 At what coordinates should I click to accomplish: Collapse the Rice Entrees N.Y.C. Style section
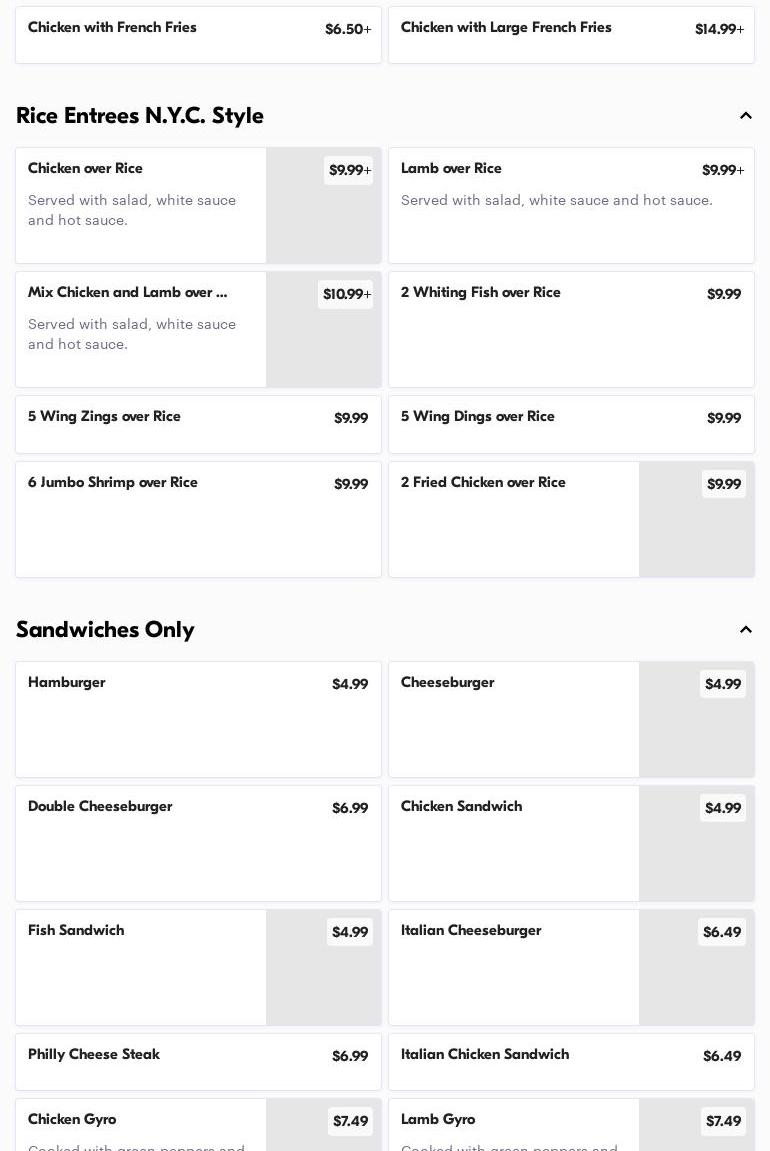click(745, 116)
